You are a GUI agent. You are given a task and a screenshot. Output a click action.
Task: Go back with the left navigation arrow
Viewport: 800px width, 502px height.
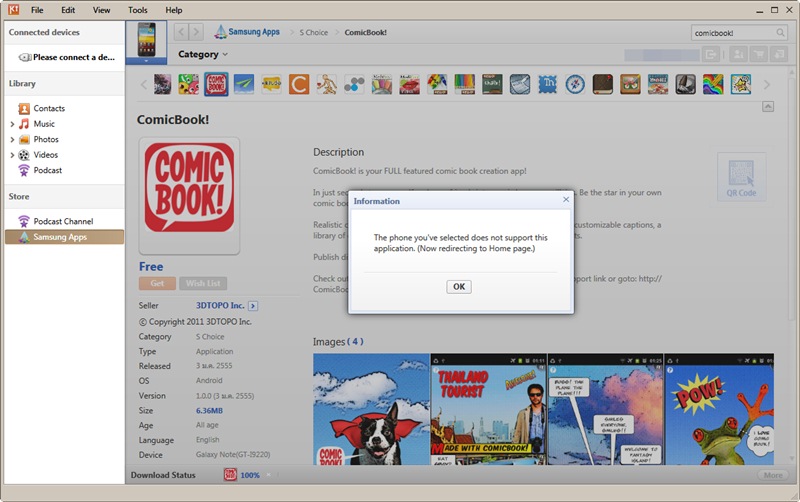coord(181,32)
